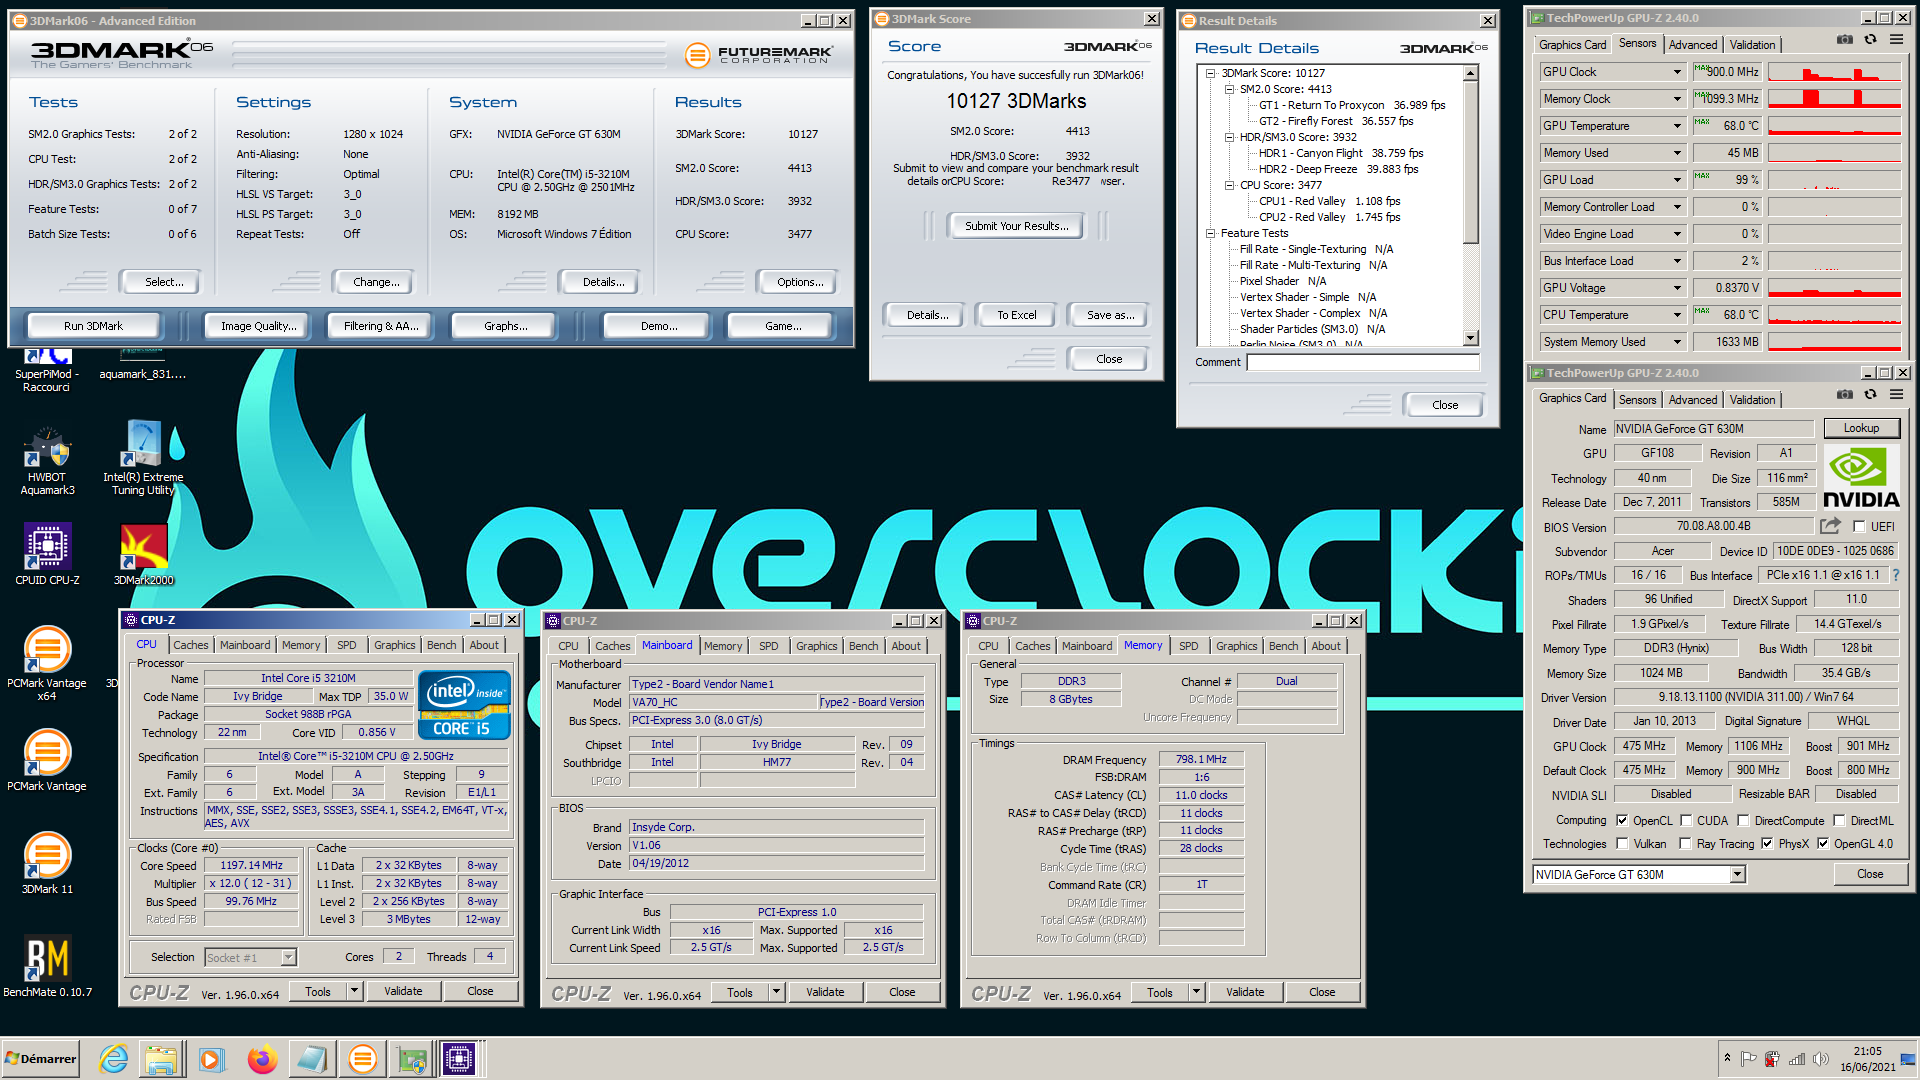
Task: Open aquamark_831 desktop file
Action: coord(143,366)
